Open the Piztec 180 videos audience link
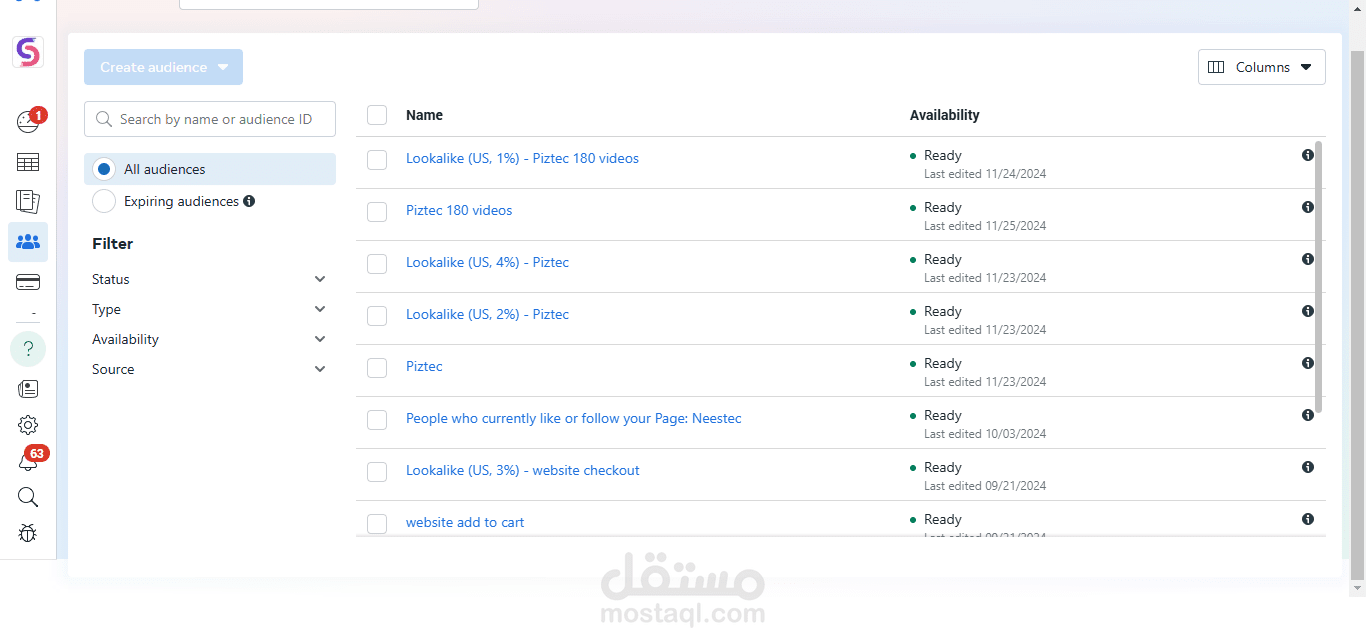Screen dimensions: 1366x641 pyautogui.click(x=459, y=210)
